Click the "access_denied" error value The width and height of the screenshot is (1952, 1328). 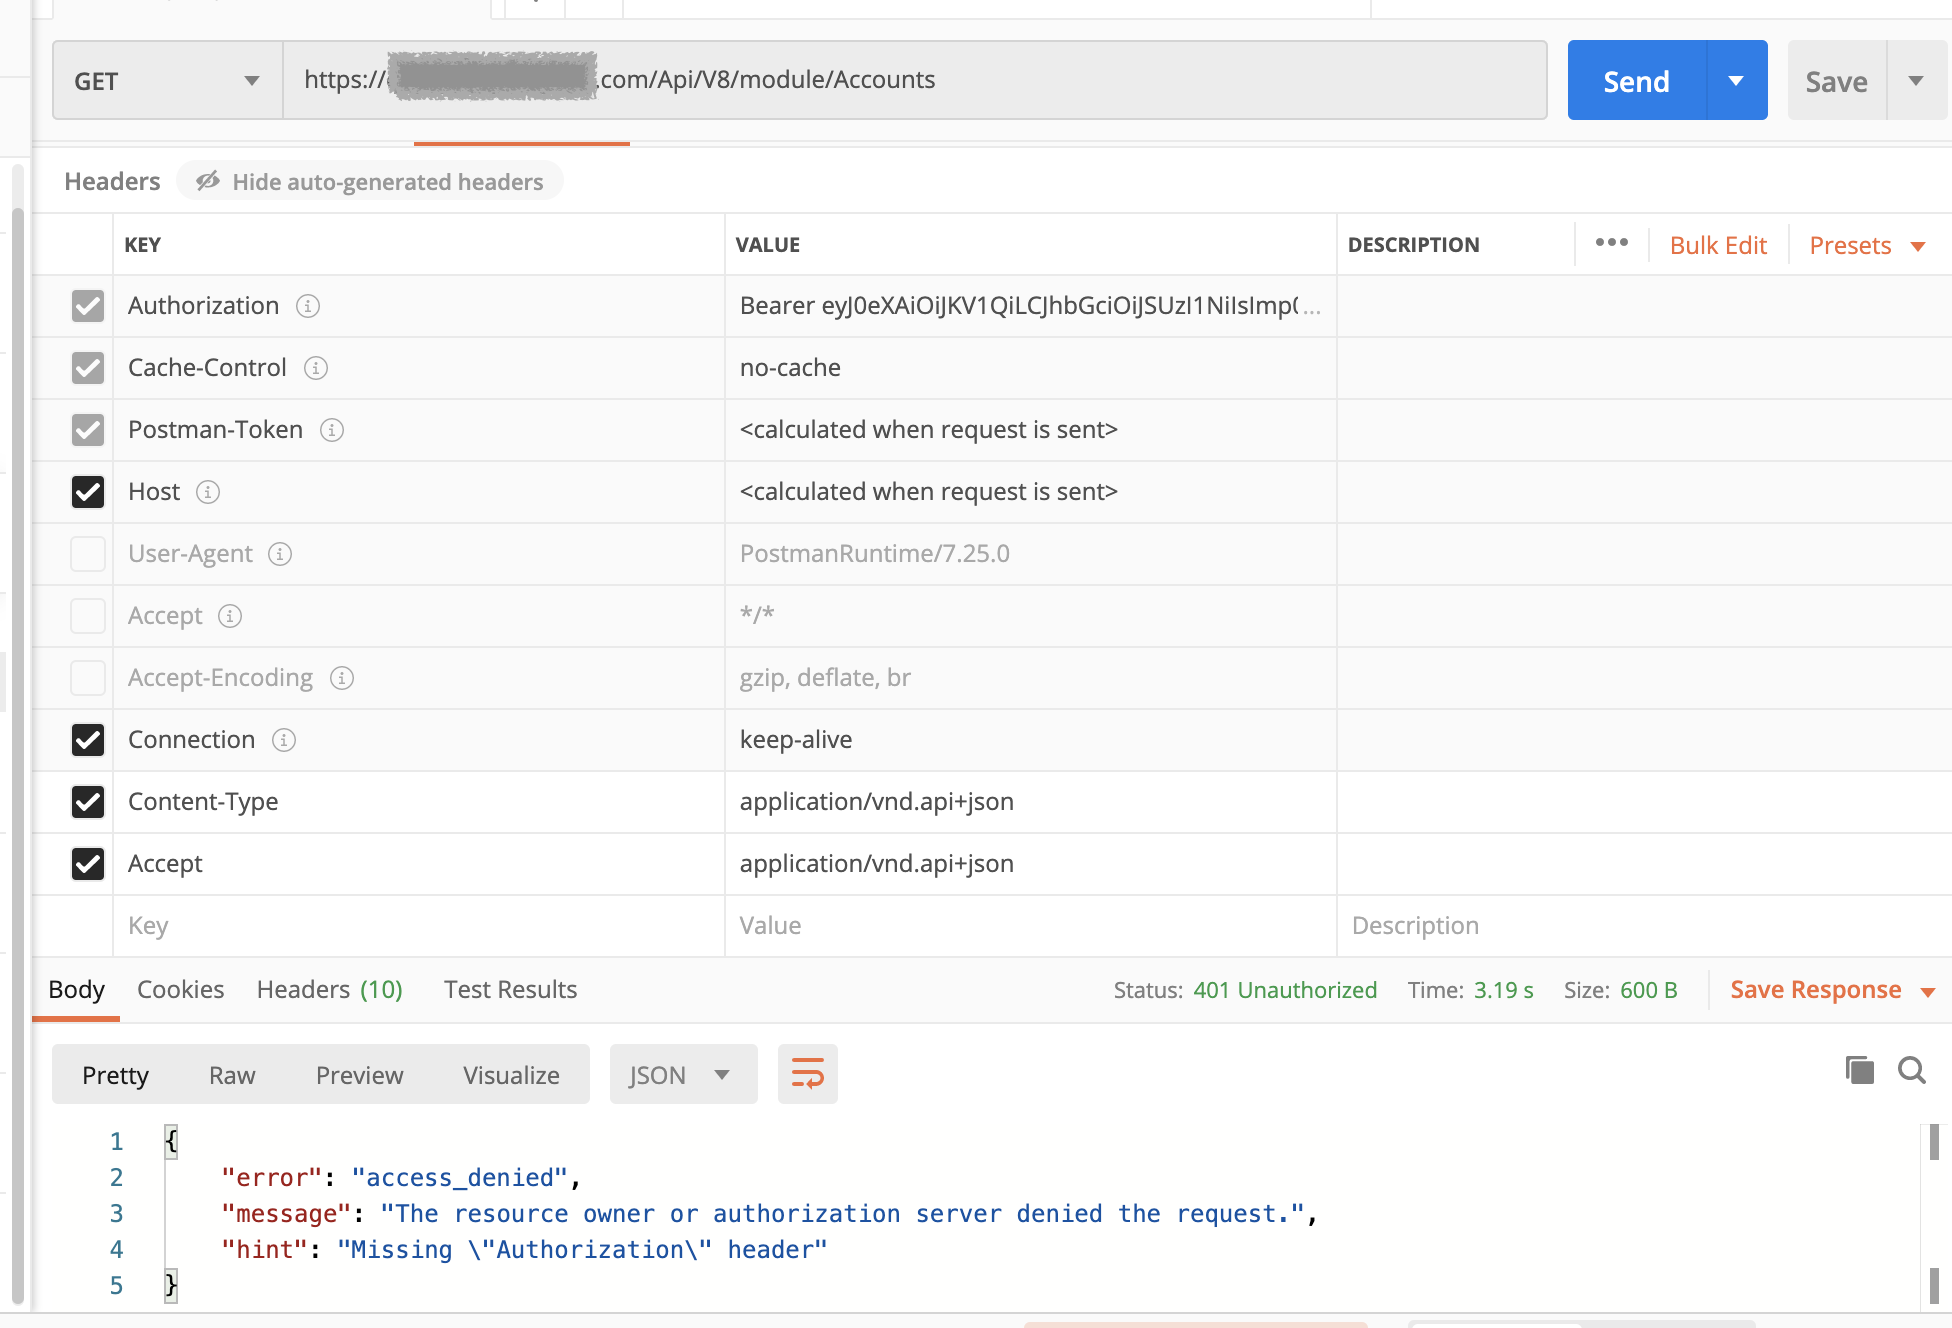pyautogui.click(x=459, y=1178)
